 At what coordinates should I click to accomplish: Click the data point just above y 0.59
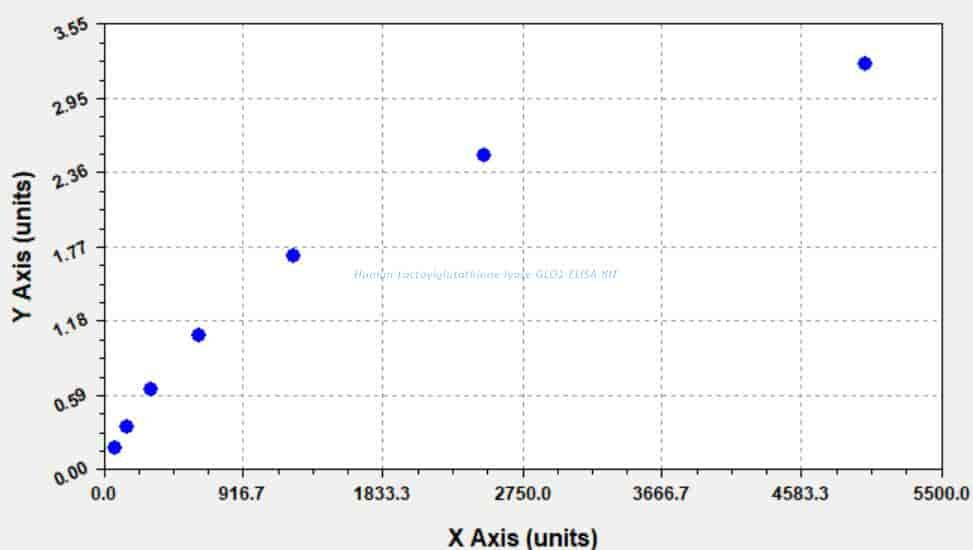pos(150,389)
